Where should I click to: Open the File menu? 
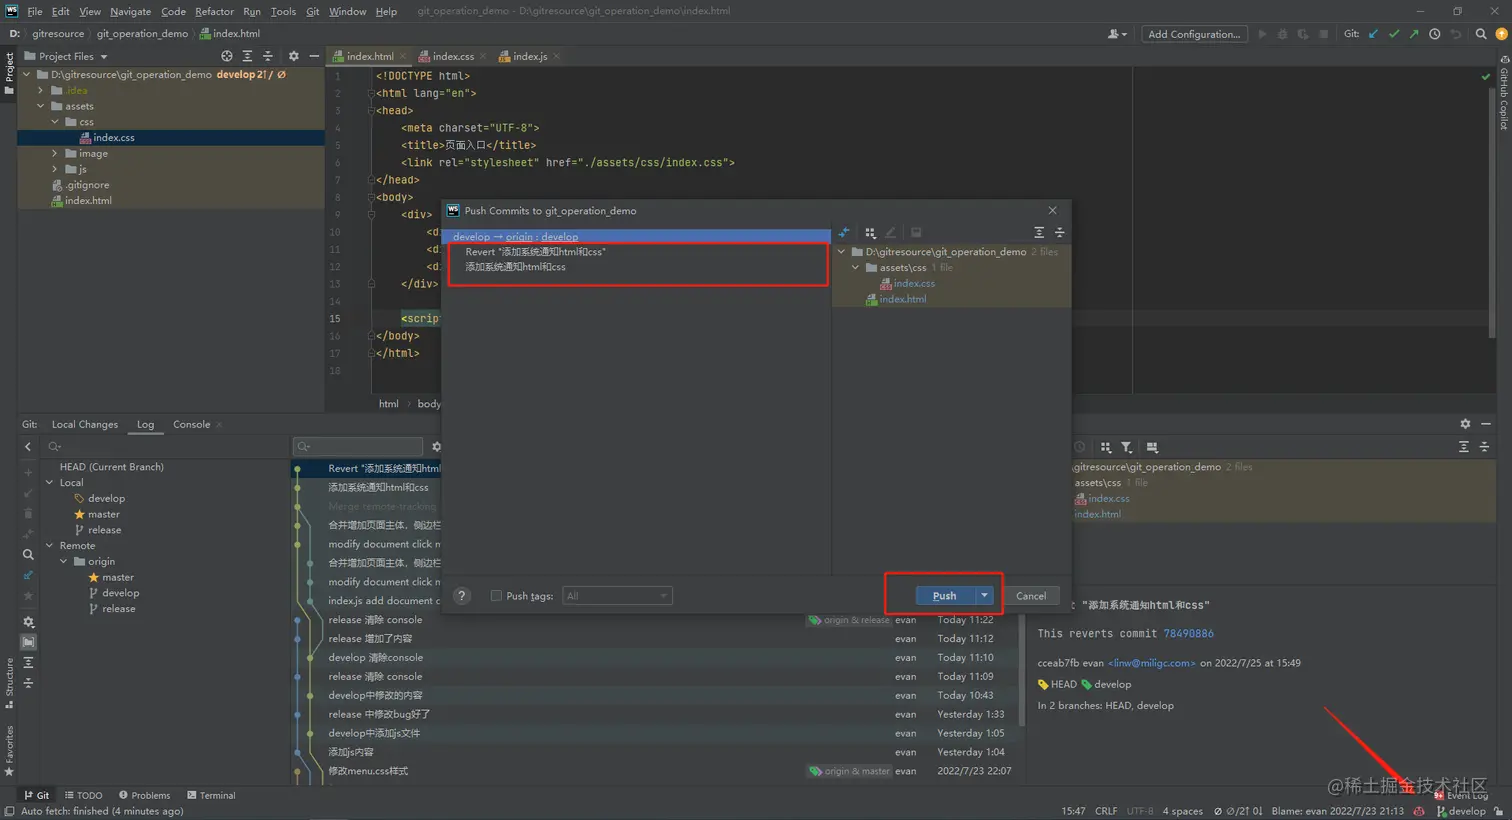coord(35,11)
